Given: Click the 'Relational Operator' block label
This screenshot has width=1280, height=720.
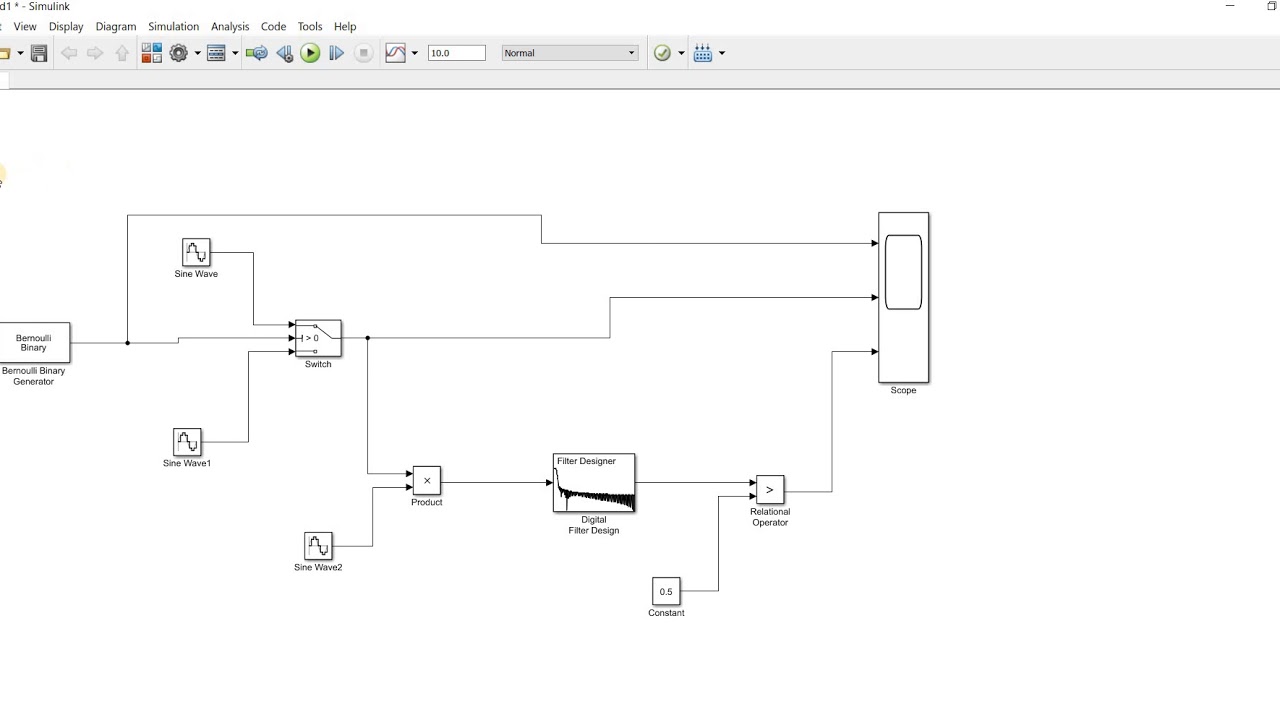Looking at the screenshot, I should click(770, 517).
